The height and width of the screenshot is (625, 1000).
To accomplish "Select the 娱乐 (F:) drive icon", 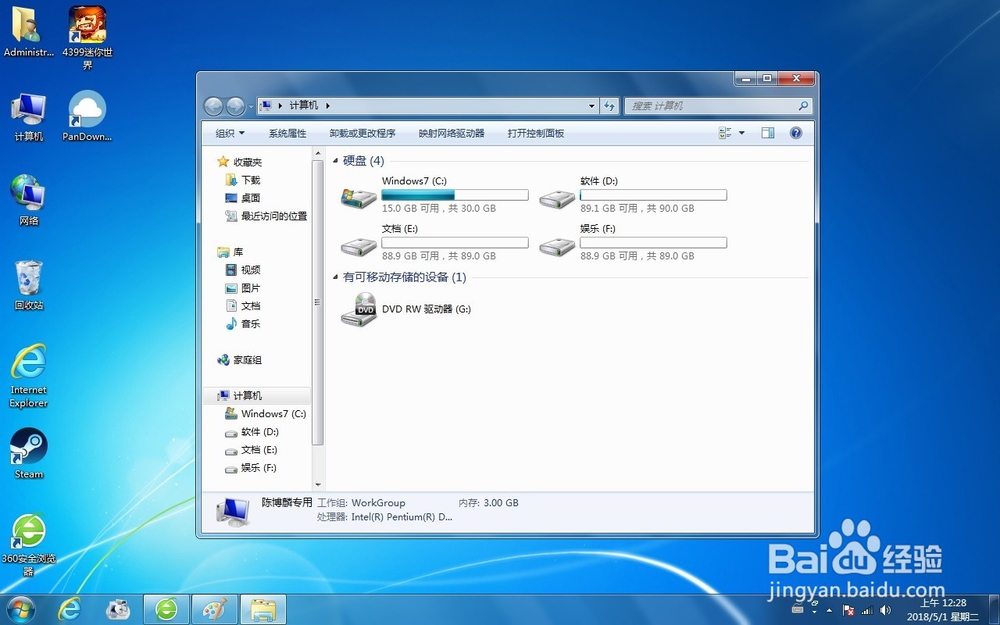I will (x=557, y=246).
